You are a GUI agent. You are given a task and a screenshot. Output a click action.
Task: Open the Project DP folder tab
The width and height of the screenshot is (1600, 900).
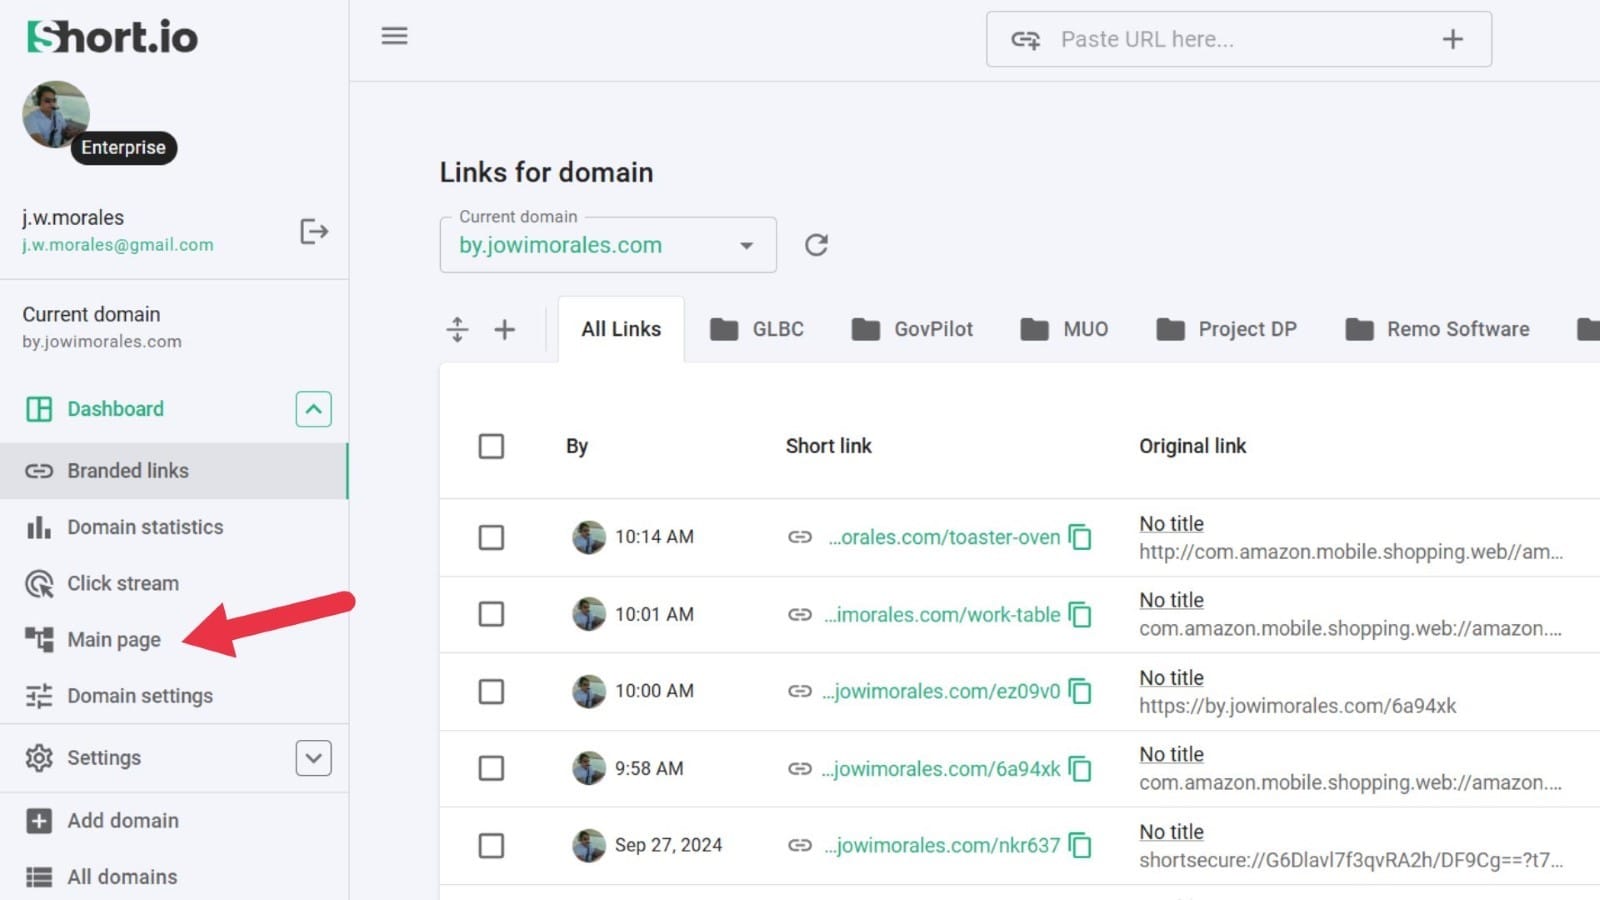[x=1227, y=329]
